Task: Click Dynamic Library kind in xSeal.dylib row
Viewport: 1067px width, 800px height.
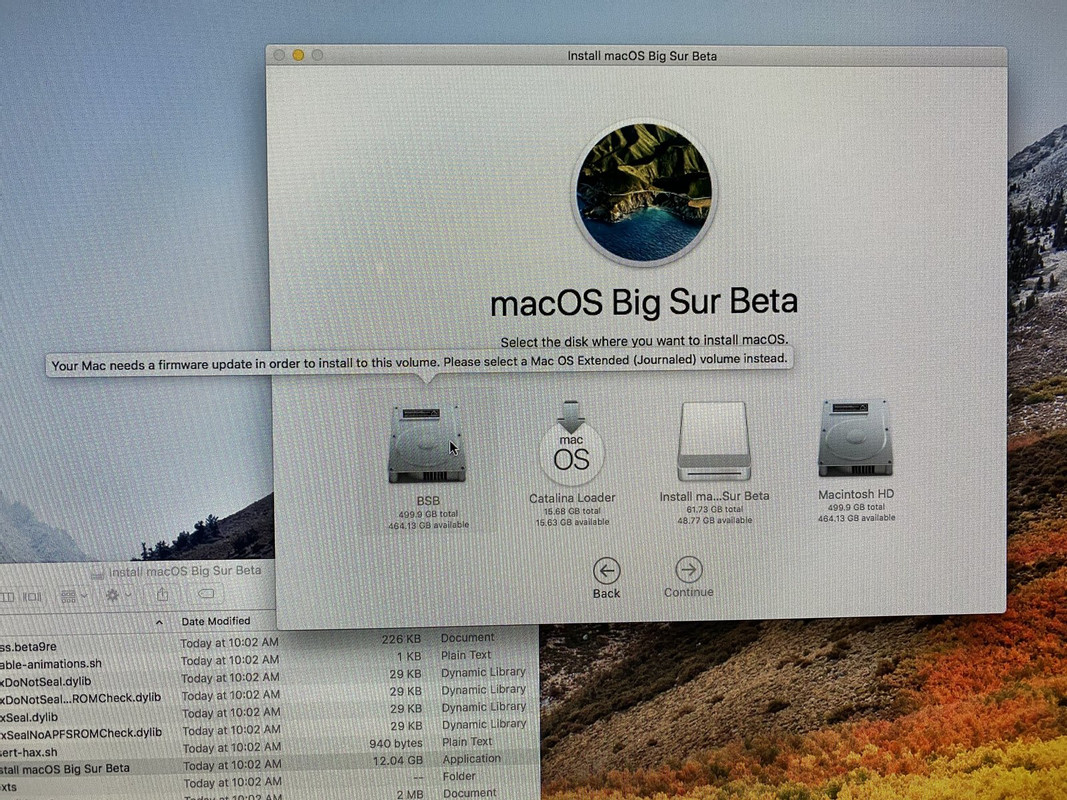Action: click(484, 707)
